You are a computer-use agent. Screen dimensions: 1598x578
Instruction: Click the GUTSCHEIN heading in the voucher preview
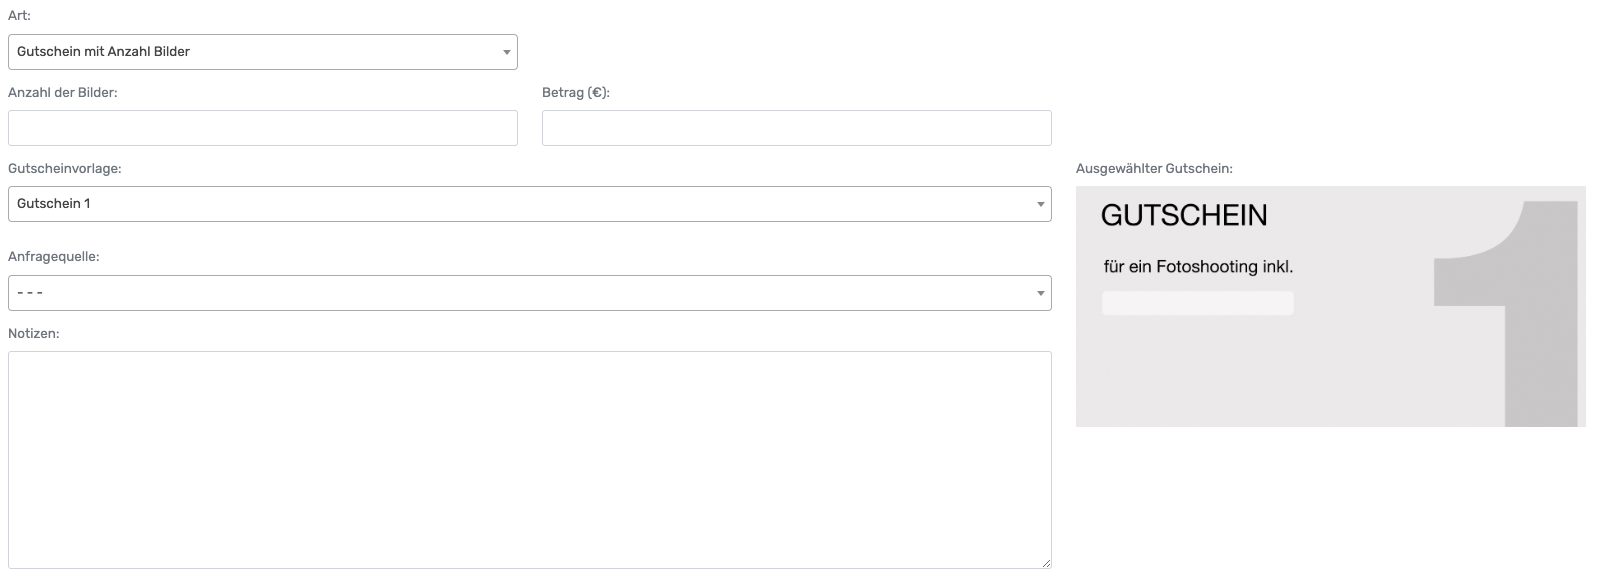point(1183,215)
